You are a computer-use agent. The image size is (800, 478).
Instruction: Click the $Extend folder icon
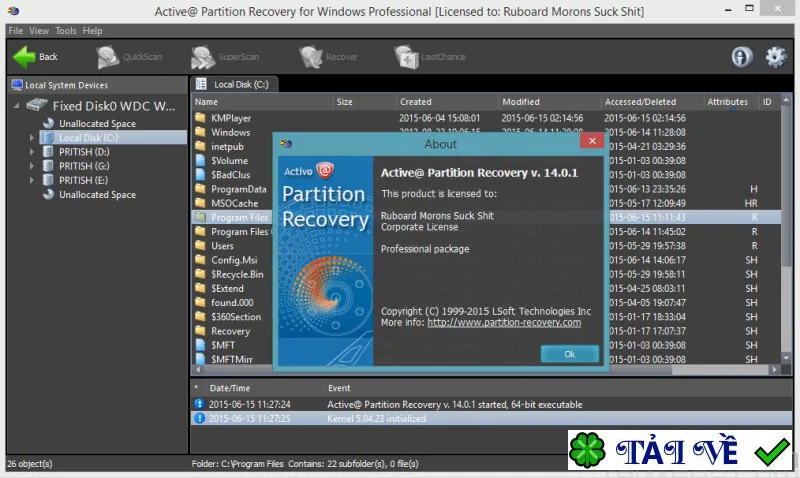201,288
